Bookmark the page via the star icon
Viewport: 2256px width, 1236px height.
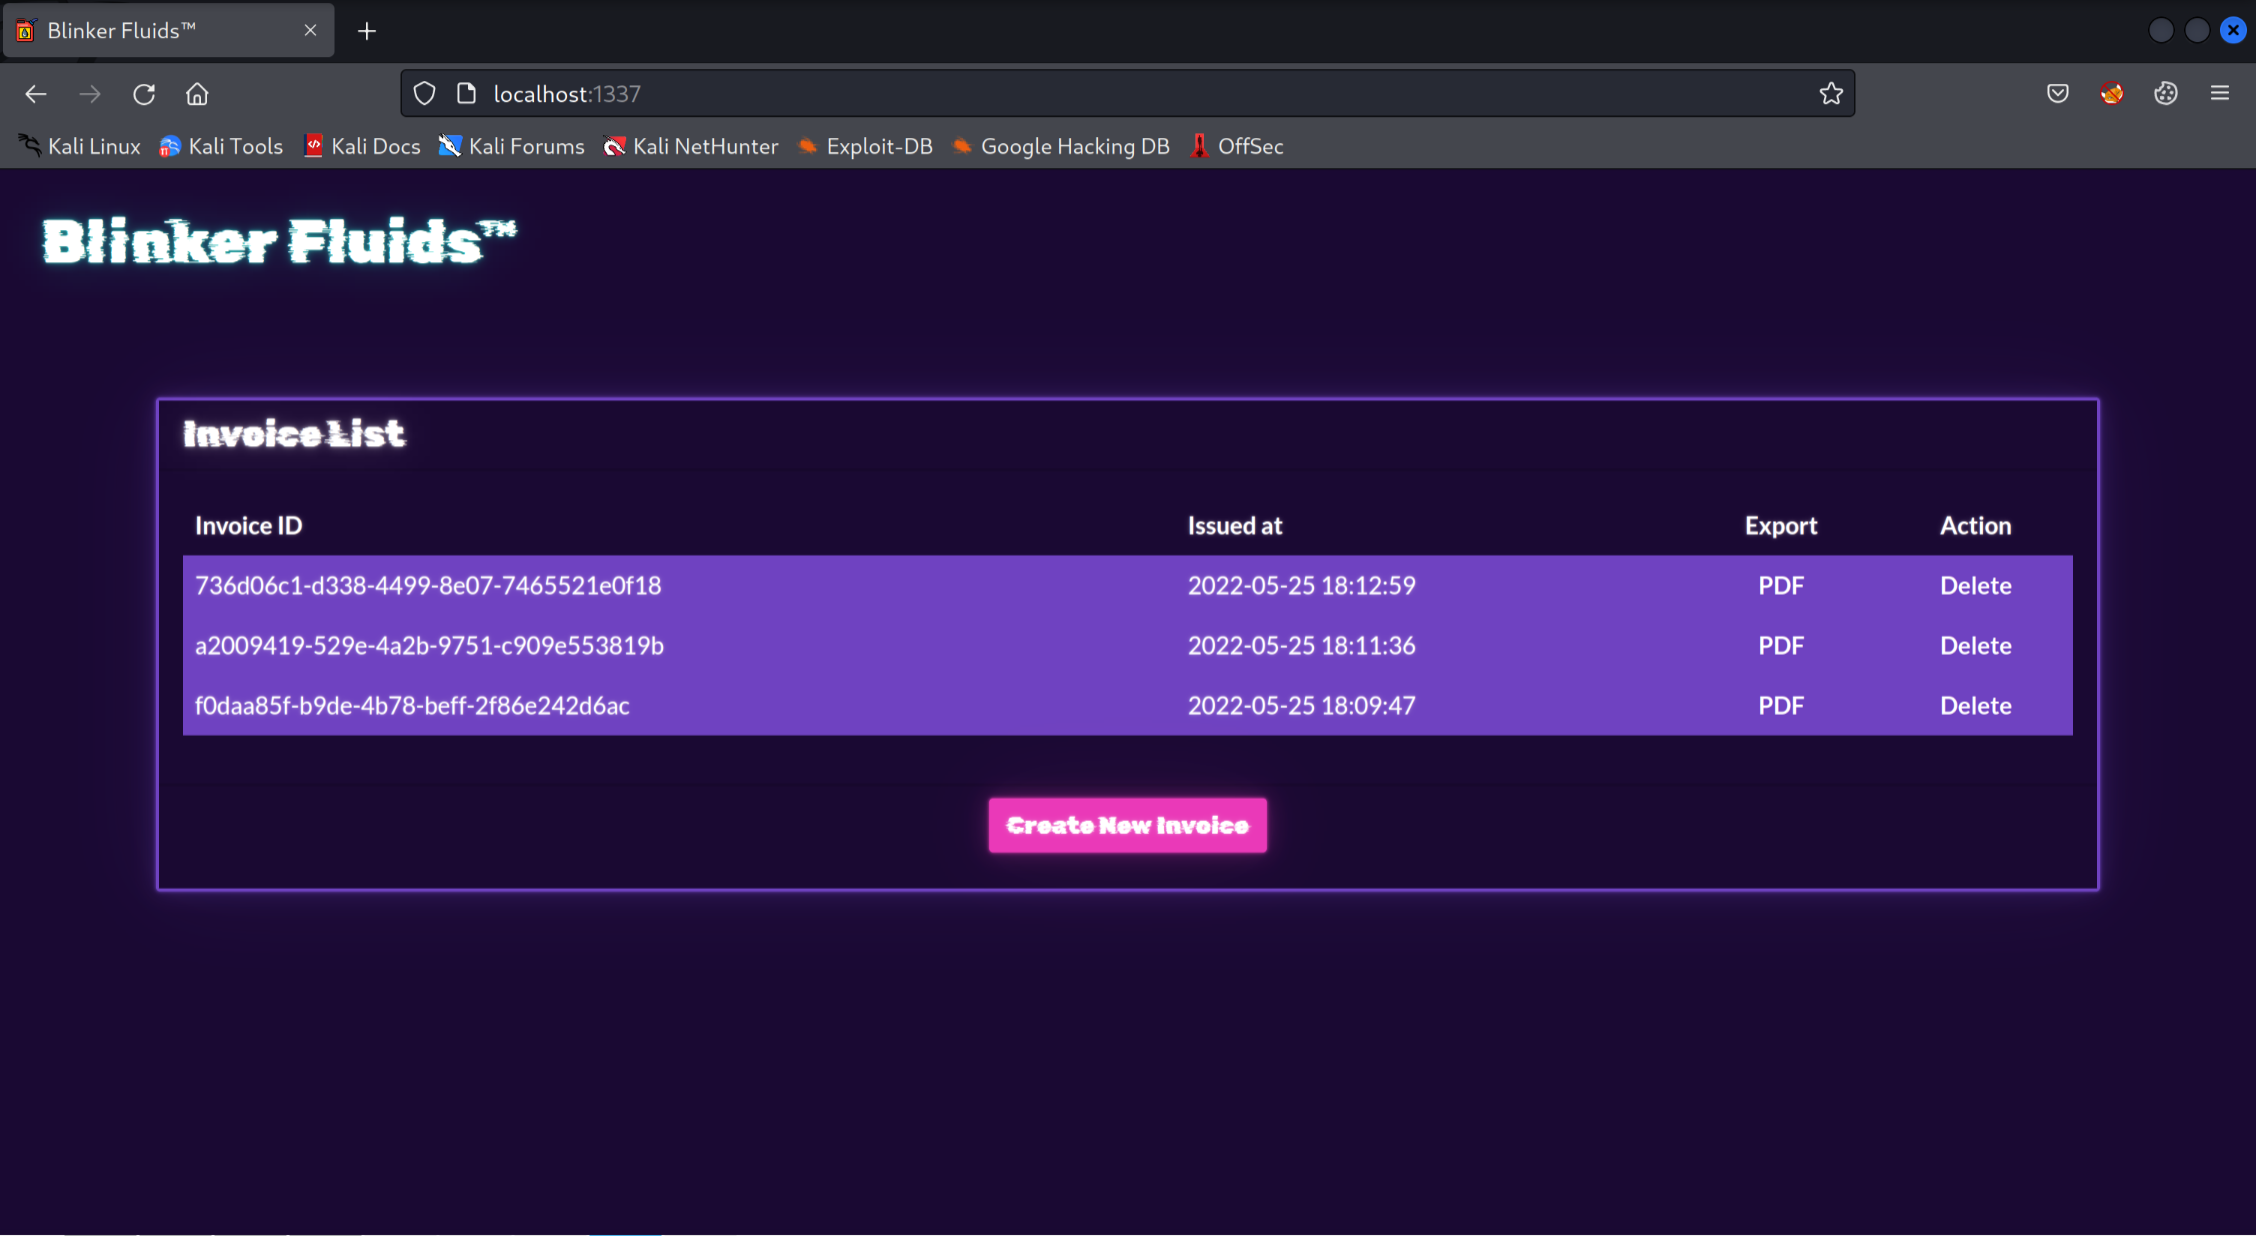click(x=1831, y=93)
